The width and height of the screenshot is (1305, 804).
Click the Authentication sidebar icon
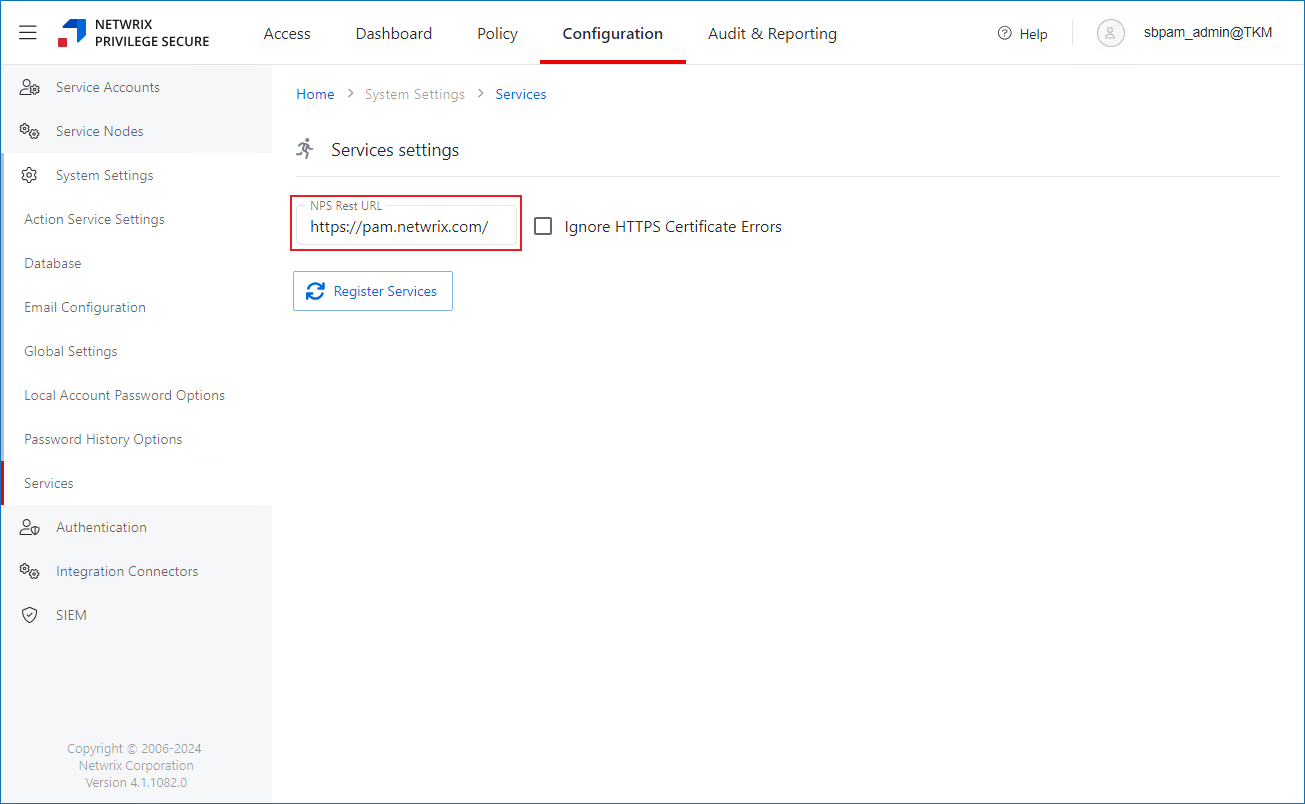point(29,527)
